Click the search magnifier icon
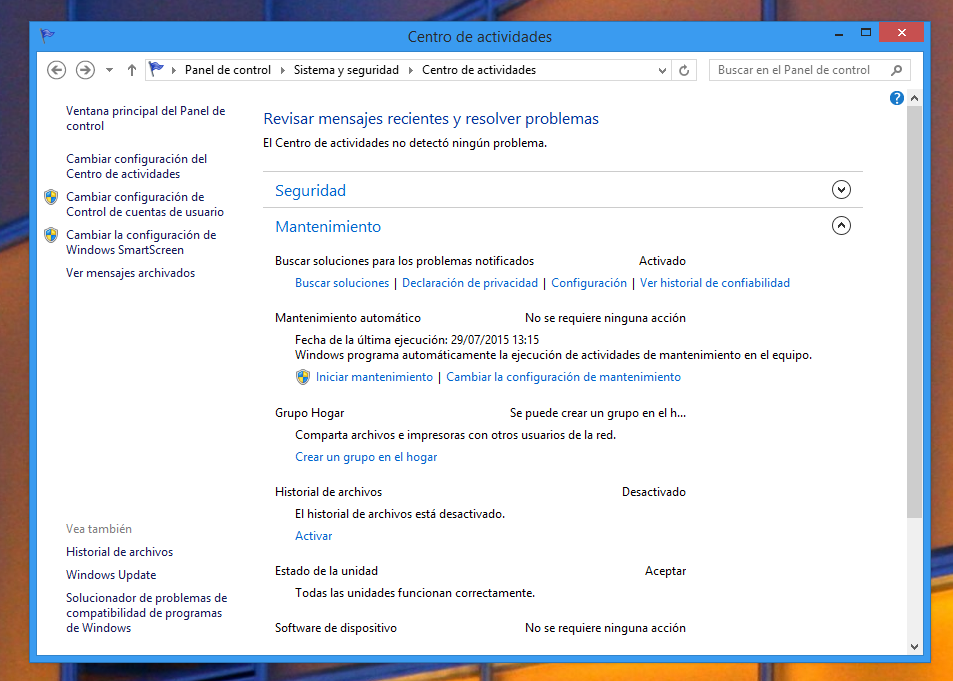The width and height of the screenshot is (953, 681). coord(896,70)
